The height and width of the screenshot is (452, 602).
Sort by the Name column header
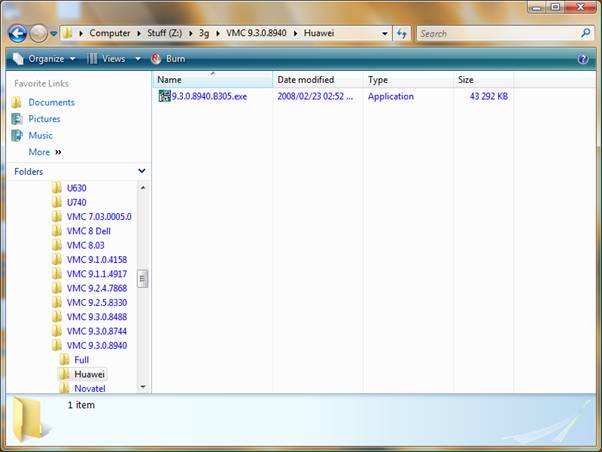[170, 79]
